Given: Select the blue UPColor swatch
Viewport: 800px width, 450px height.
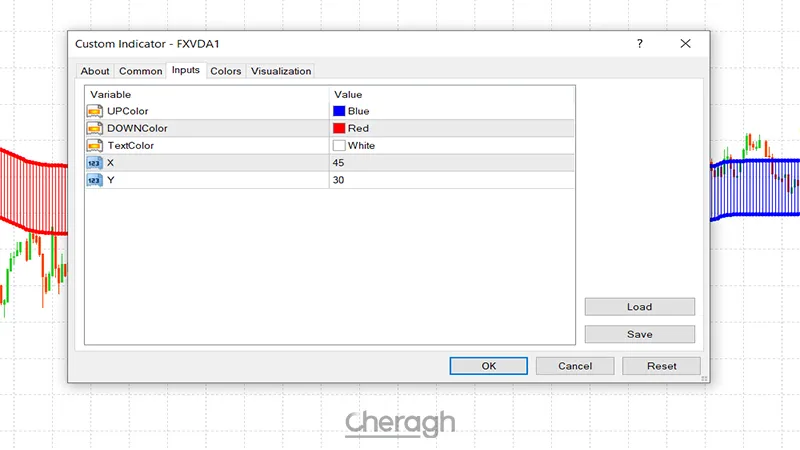Looking at the screenshot, I should [x=339, y=111].
